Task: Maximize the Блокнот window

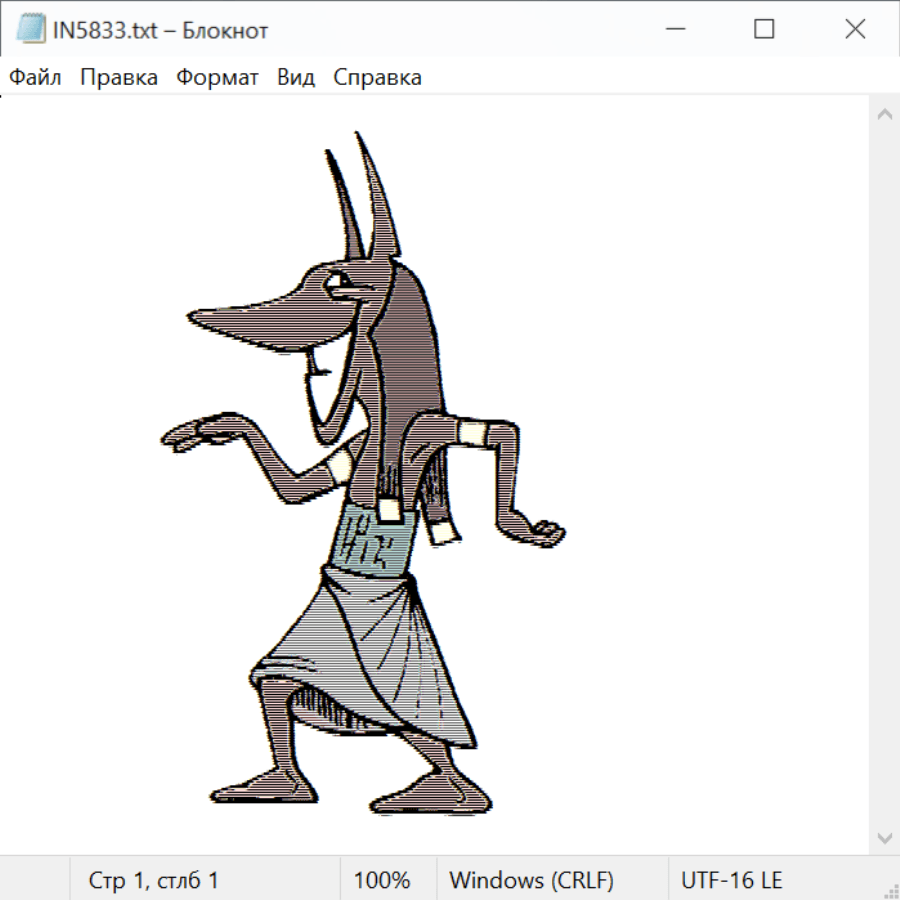Action: coord(764,30)
